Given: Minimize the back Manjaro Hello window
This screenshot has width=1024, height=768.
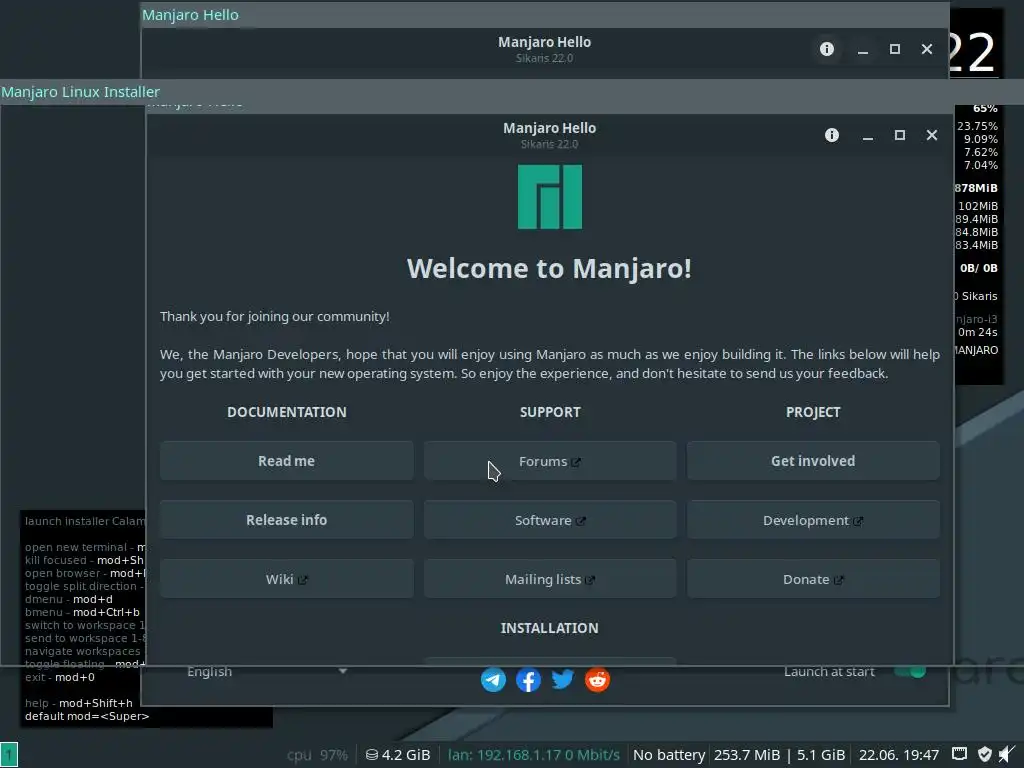Looking at the screenshot, I should pos(863,50).
